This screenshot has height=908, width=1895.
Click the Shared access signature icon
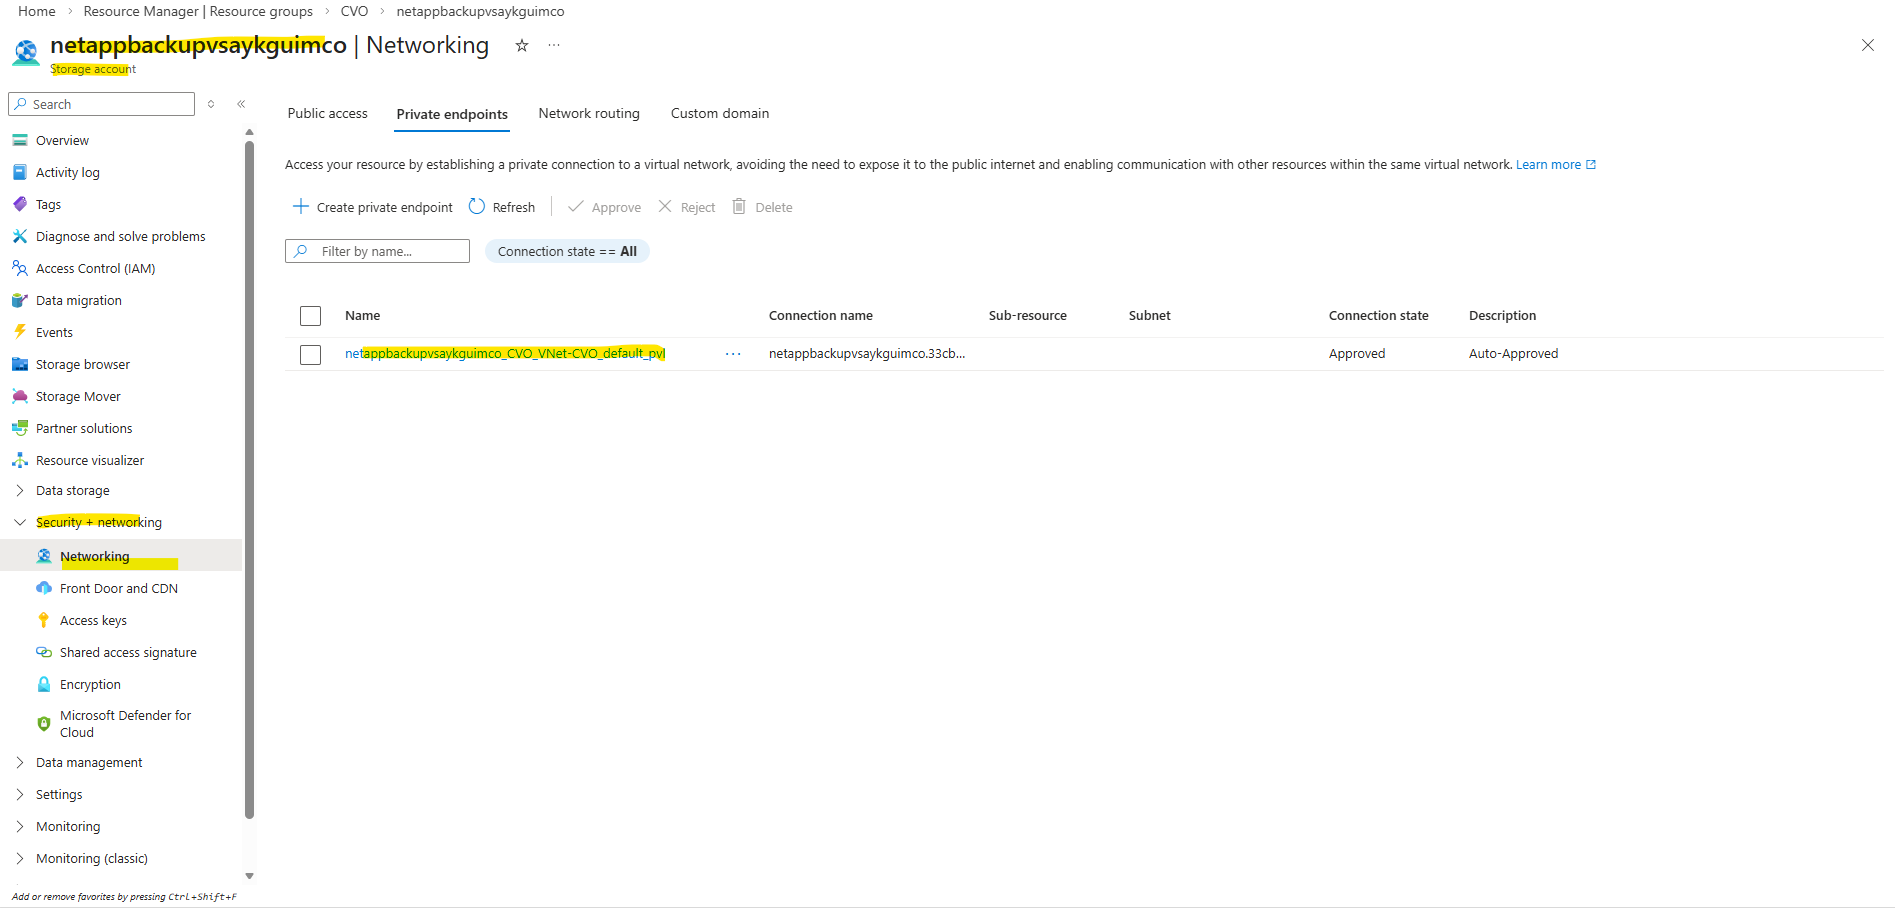(x=44, y=652)
